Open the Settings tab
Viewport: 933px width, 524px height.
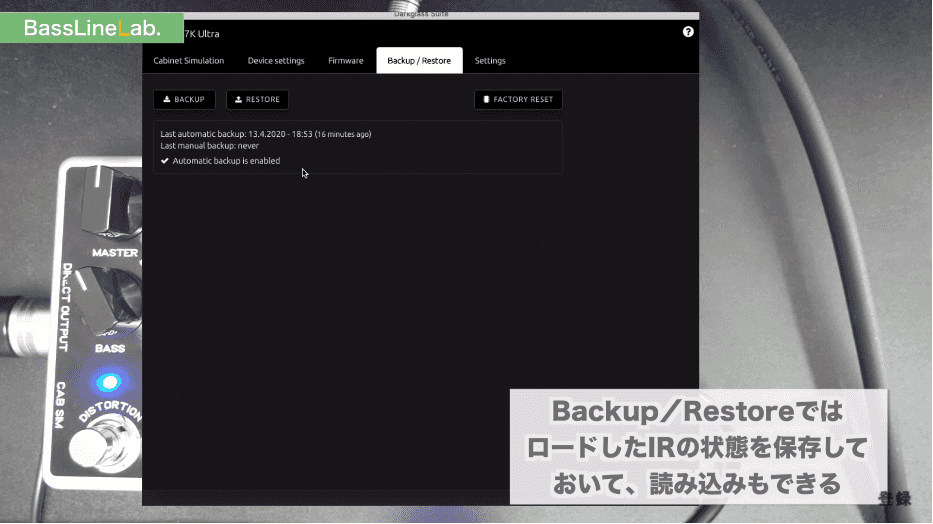(490, 61)
